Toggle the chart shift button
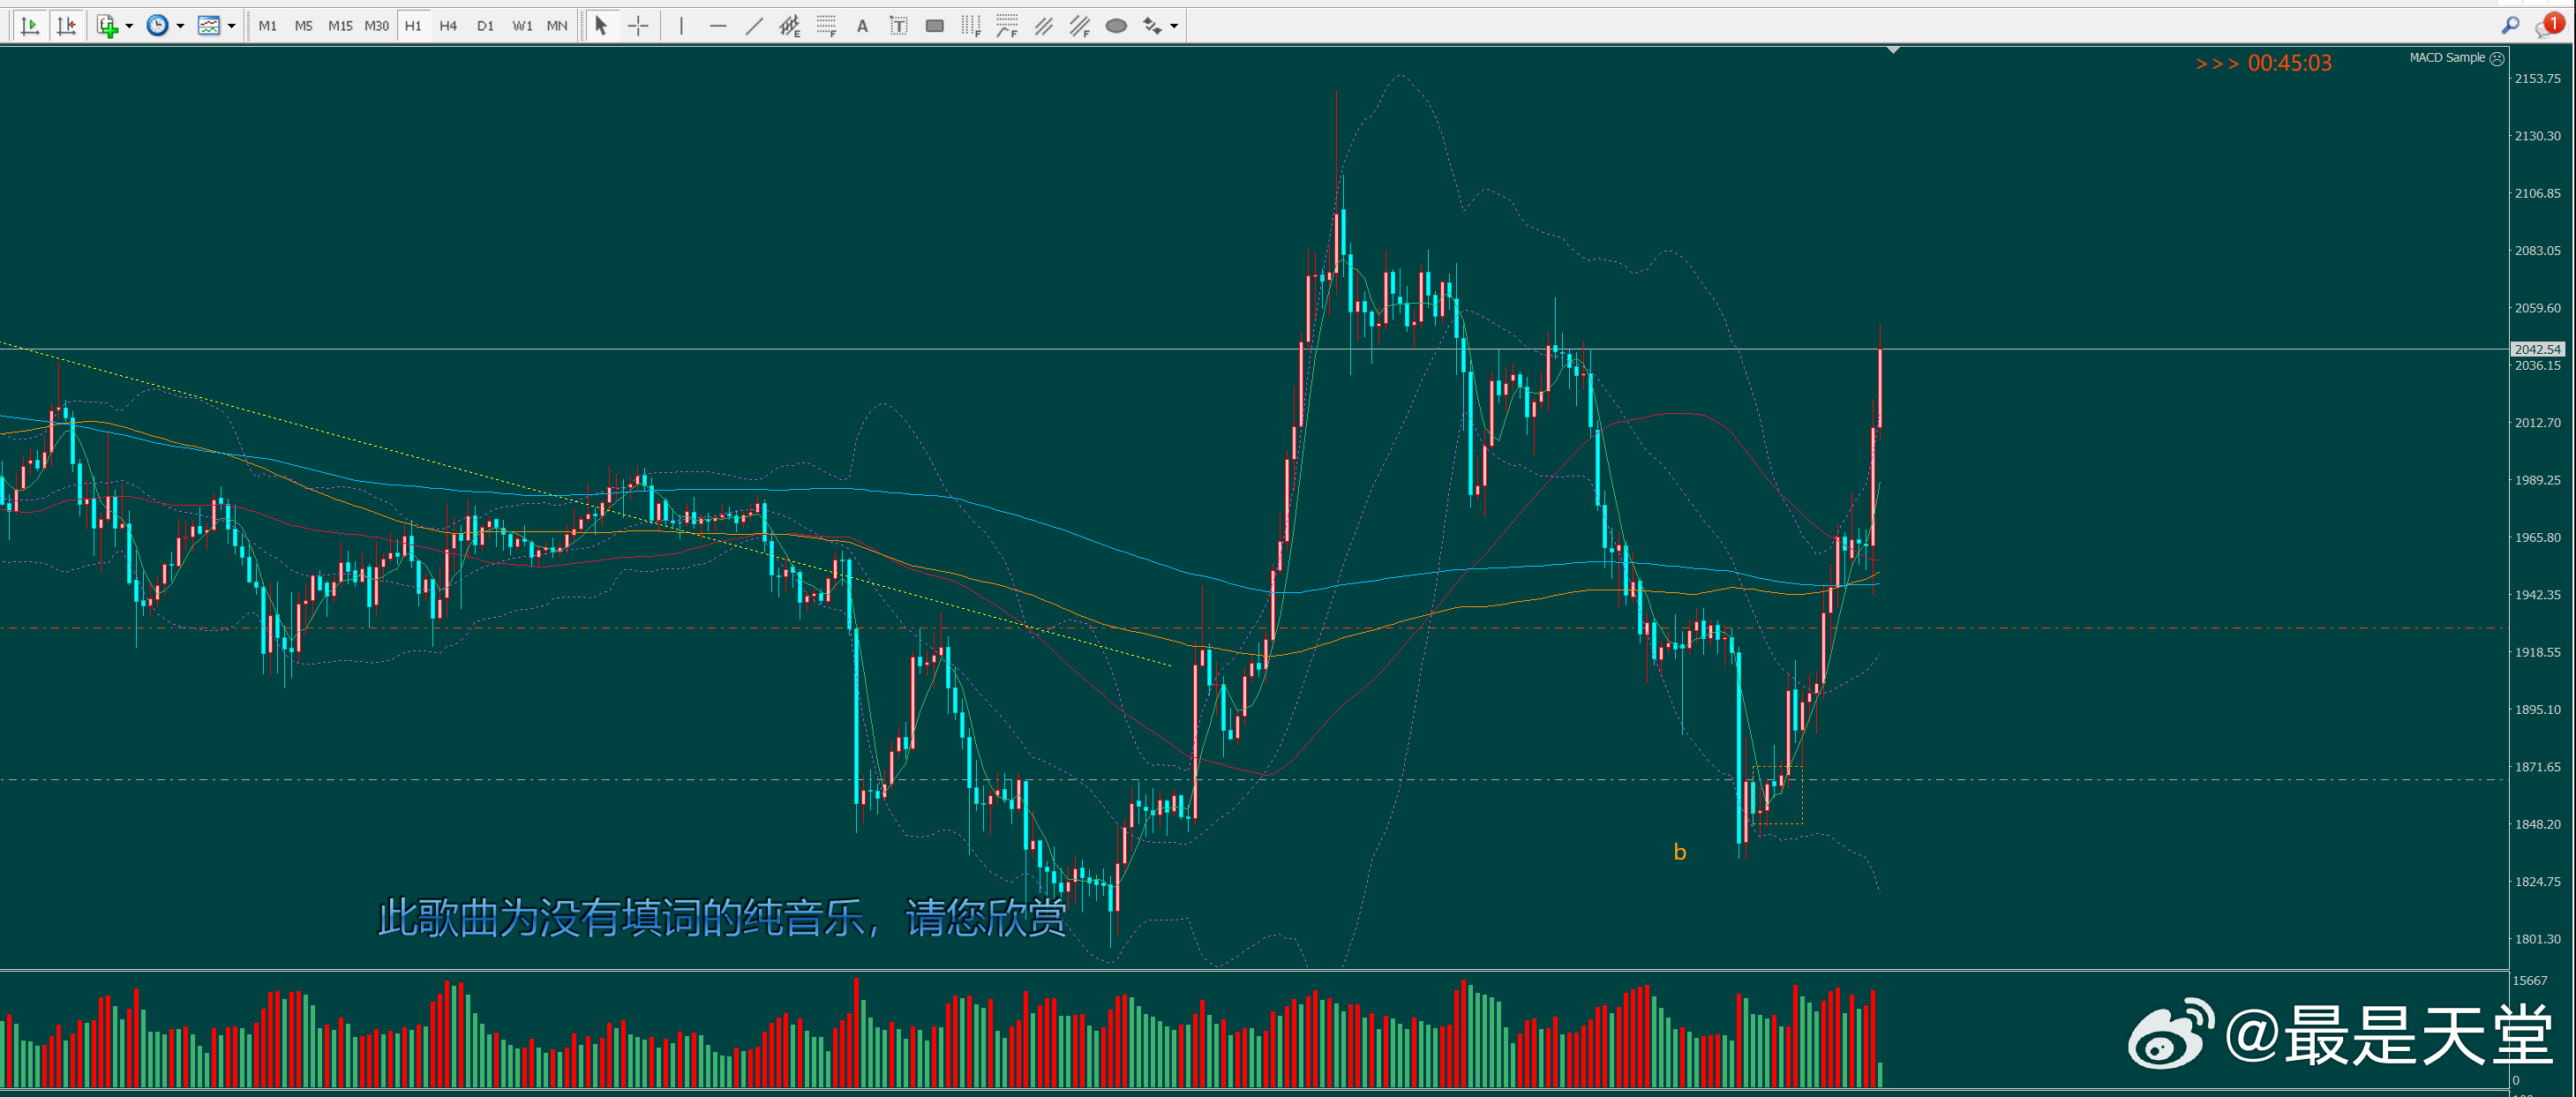Screen dimensions: 2576x1097 (x=66, y=26)
